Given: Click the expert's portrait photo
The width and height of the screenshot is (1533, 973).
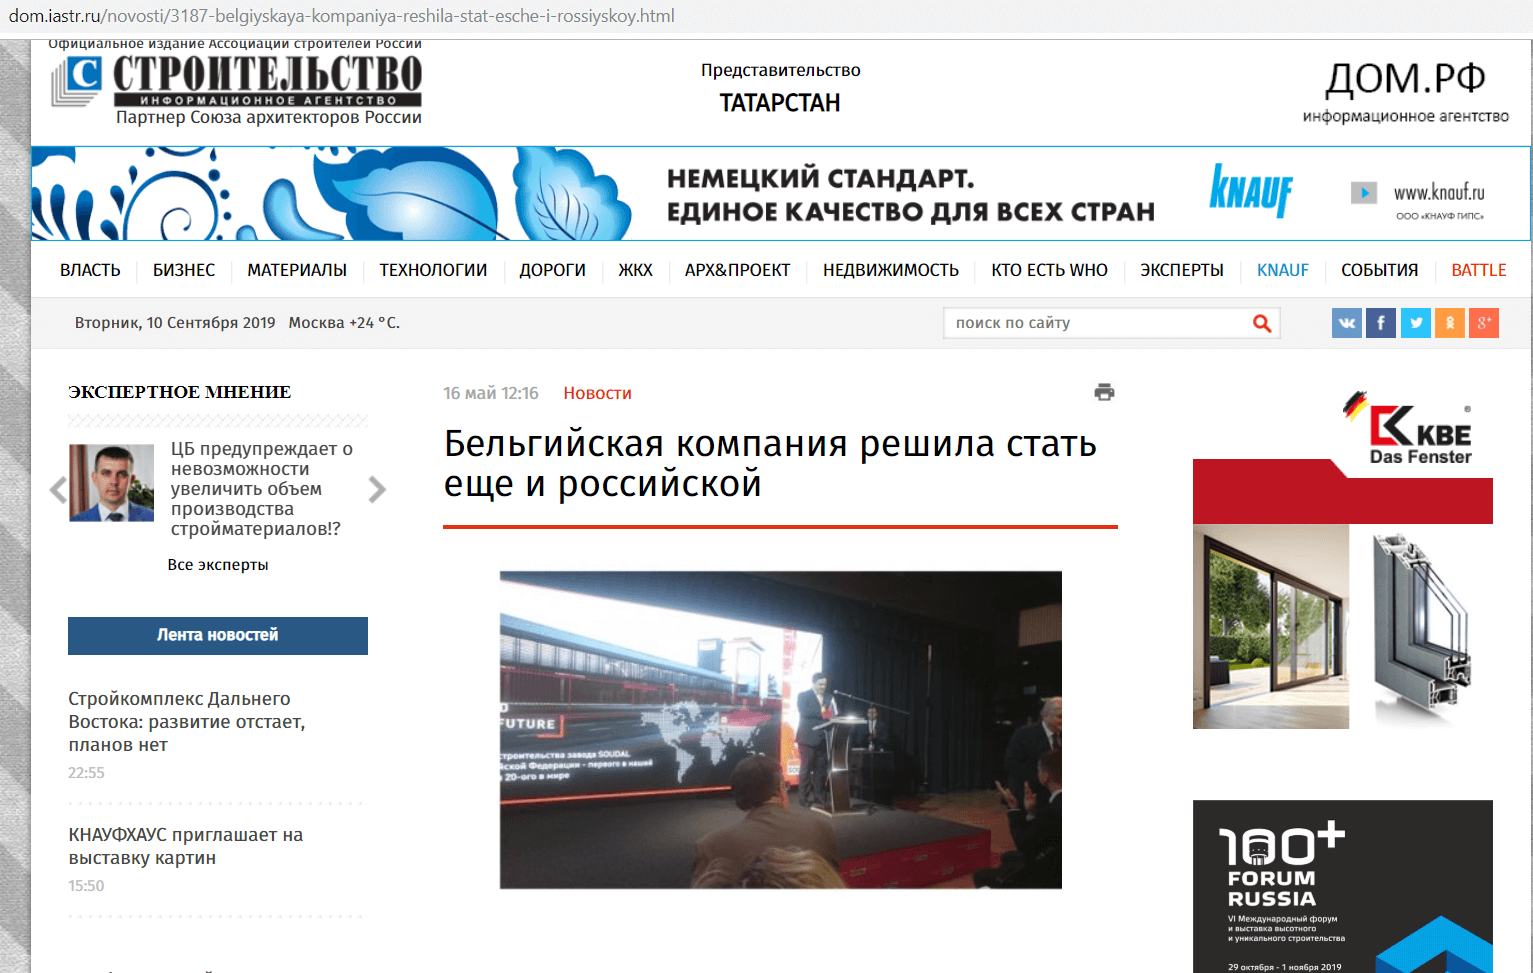Looking at the screenshot, I should (111, 483).
